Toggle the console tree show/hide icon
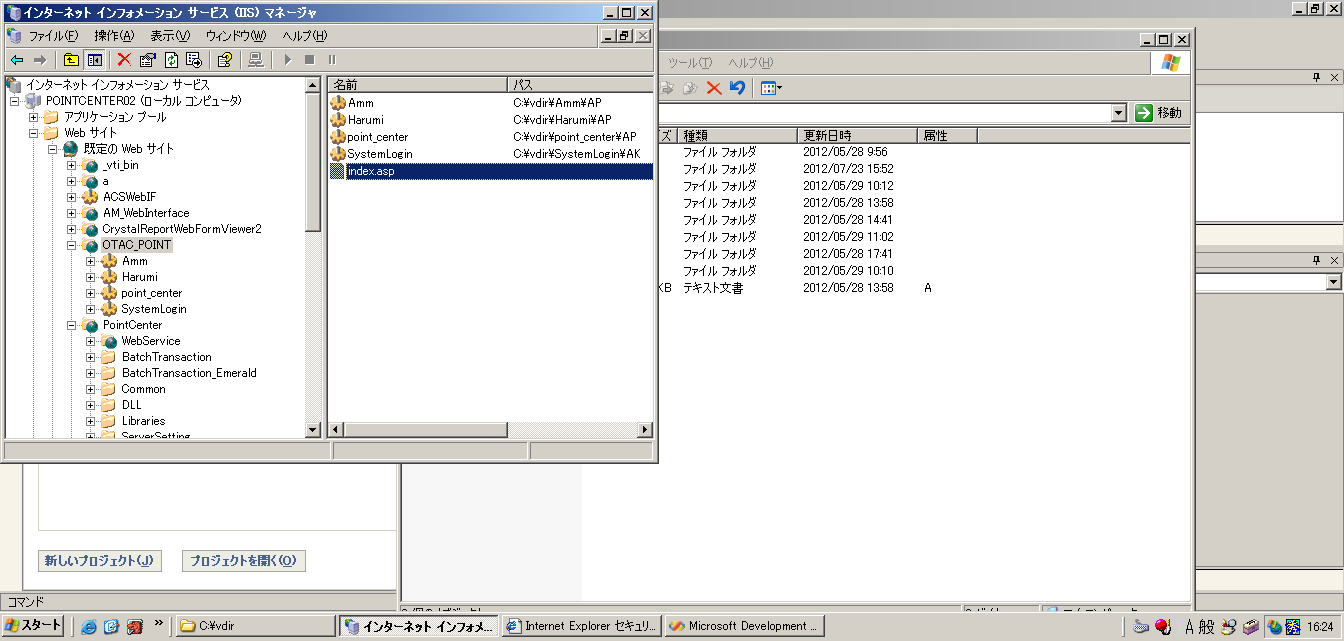 94,60
